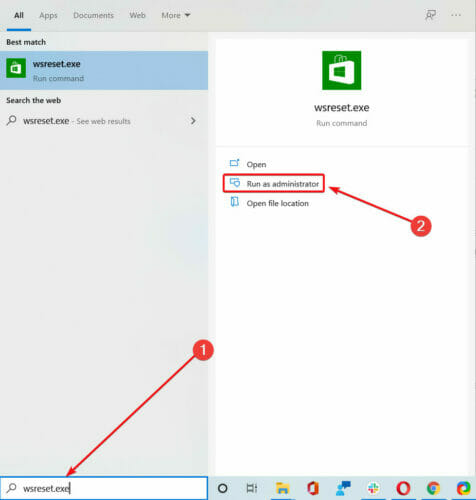Expand the More filter dropdown
Screen dimensions: 476x500
click(176, 15)
